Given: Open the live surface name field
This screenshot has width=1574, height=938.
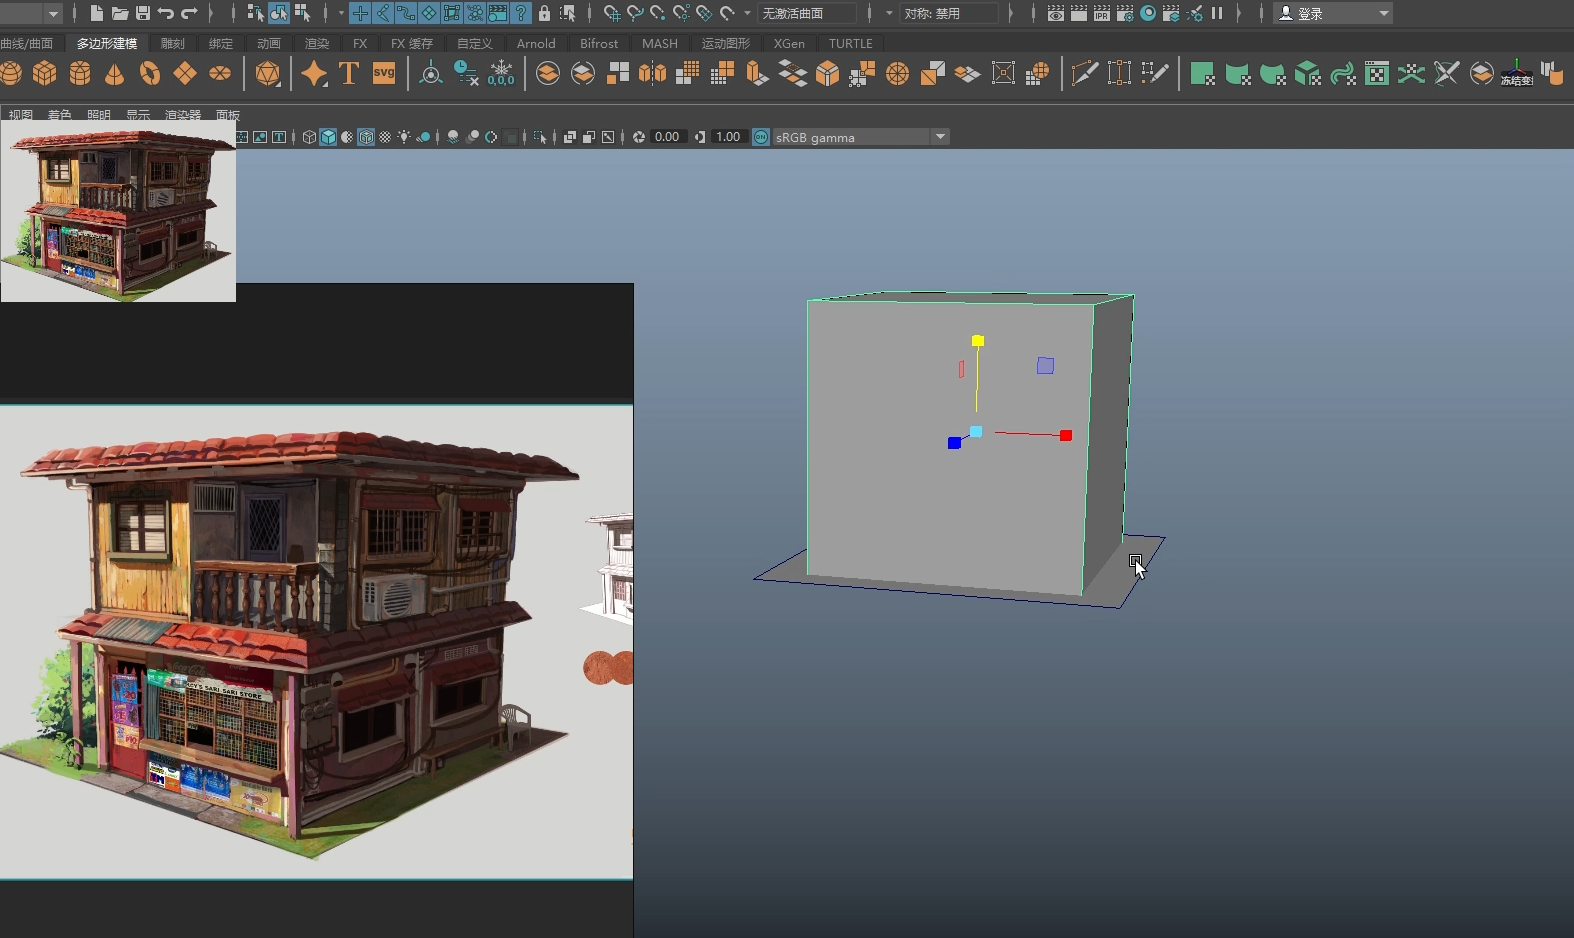Looking at the screenshot, I should (807, 13).
